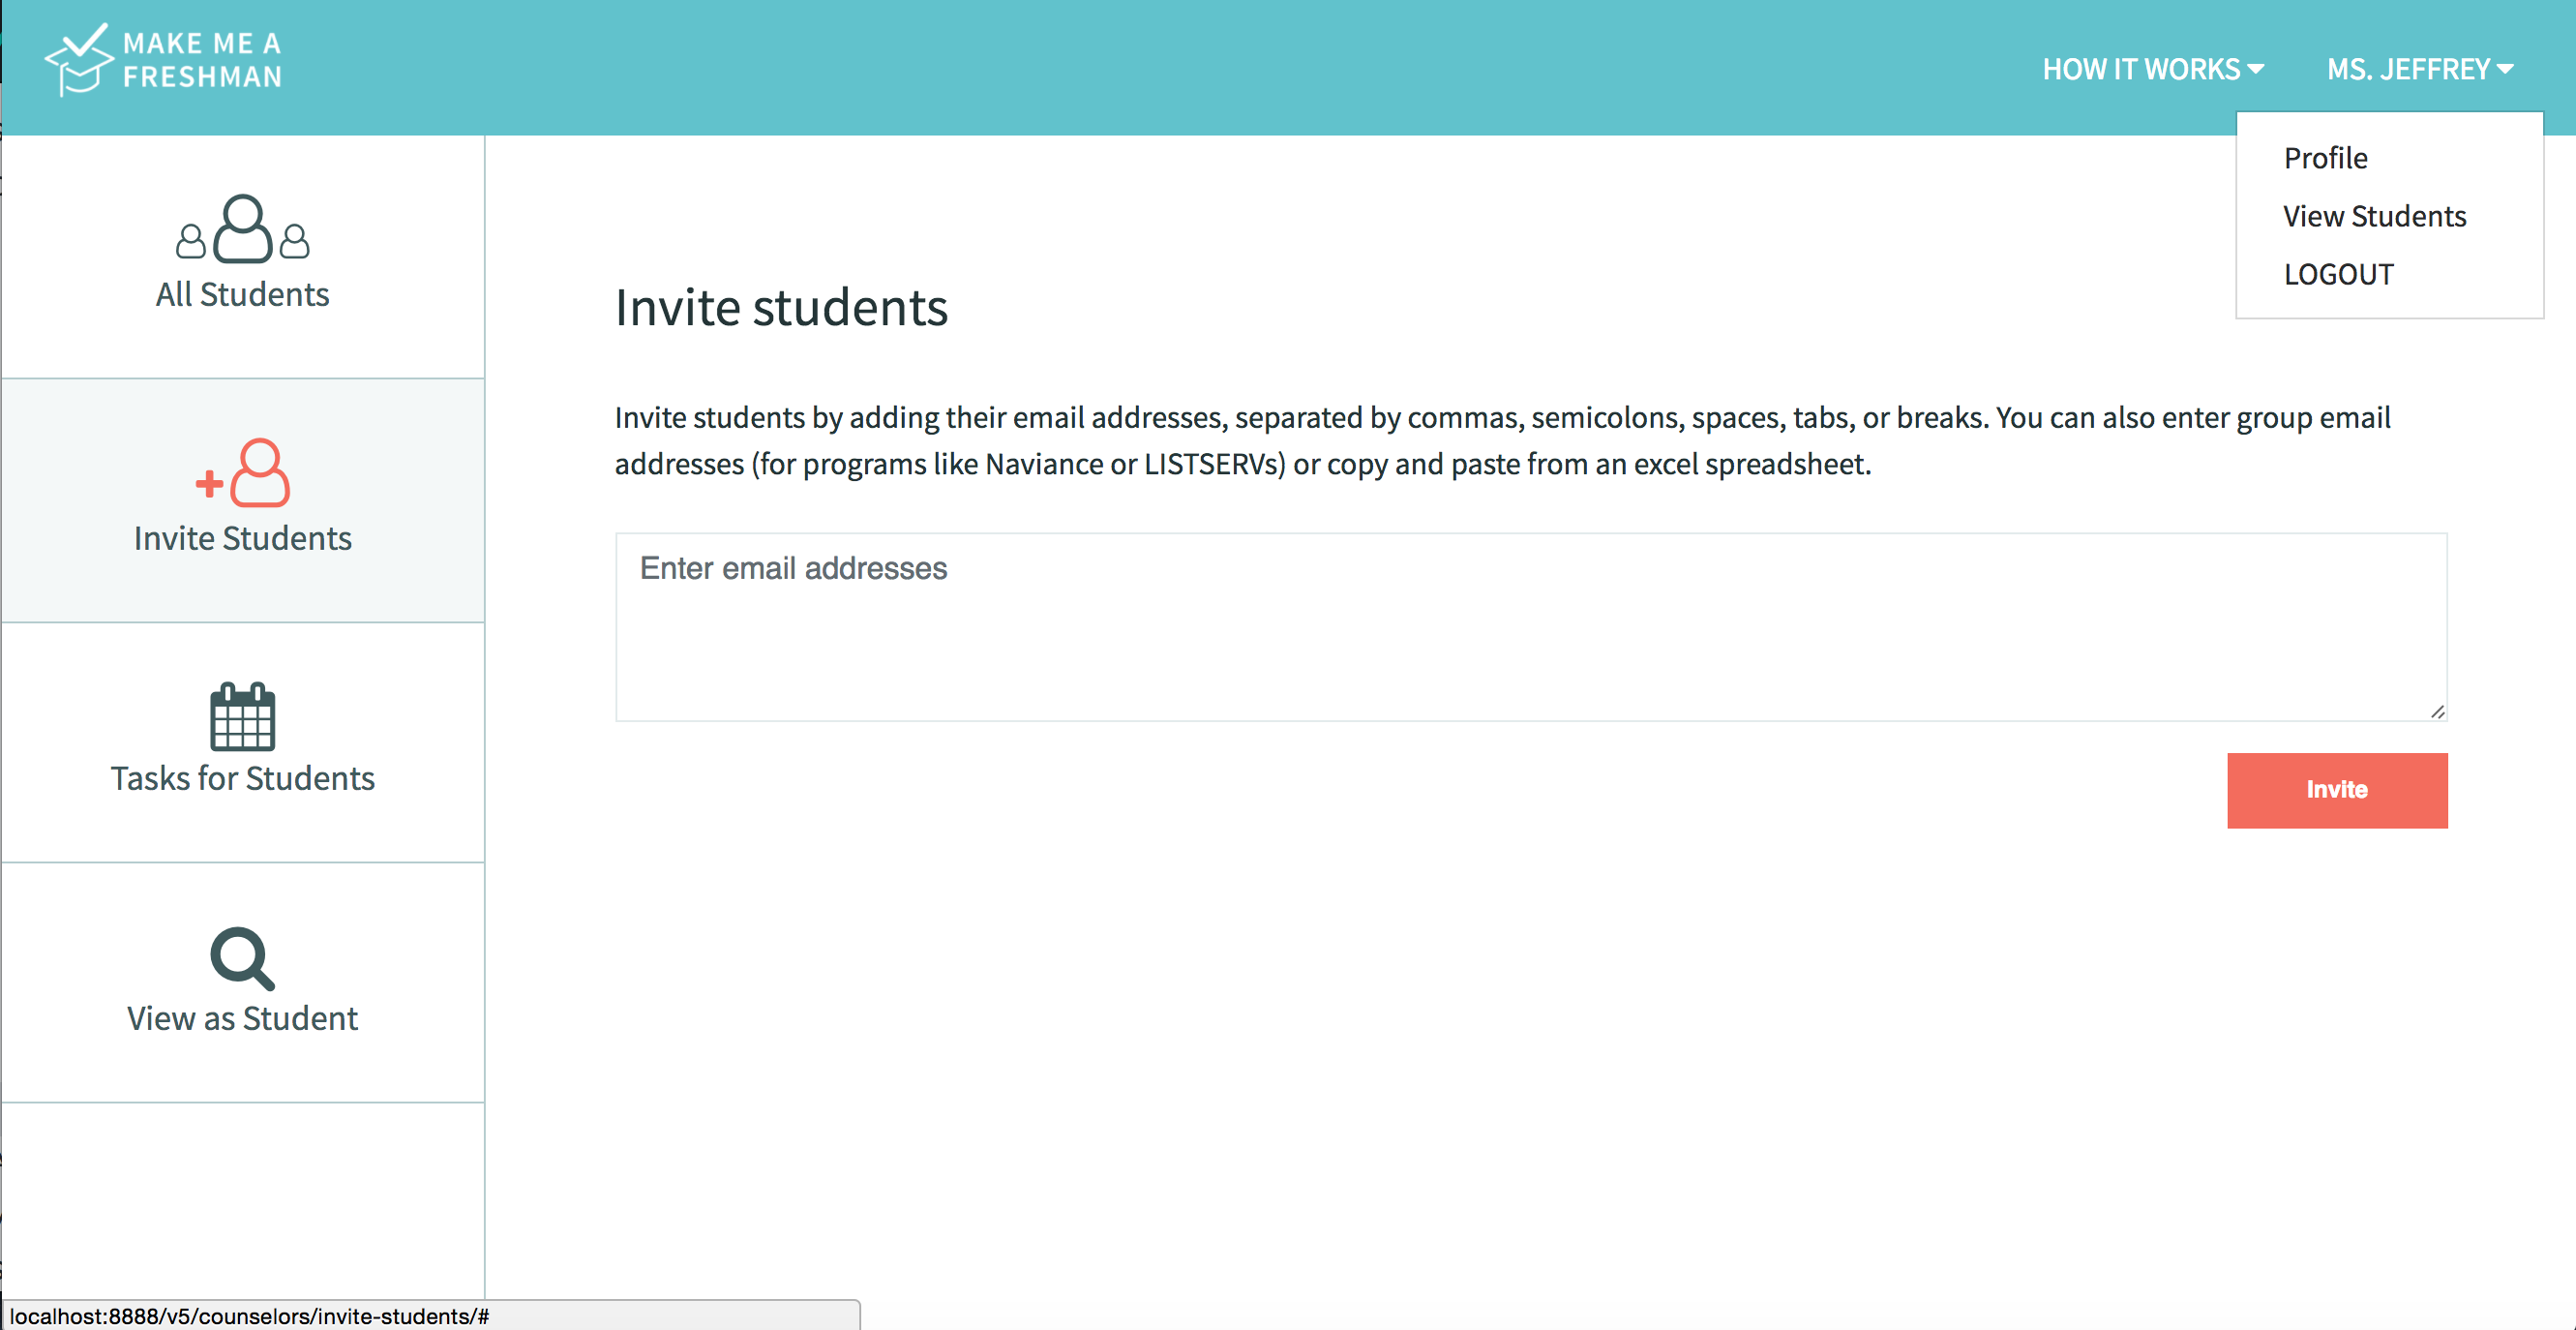The height and width of the screenshot is (1330, 2576).
Task: Click the caret arrow beside How It Works
Action: pos(2256,69)
